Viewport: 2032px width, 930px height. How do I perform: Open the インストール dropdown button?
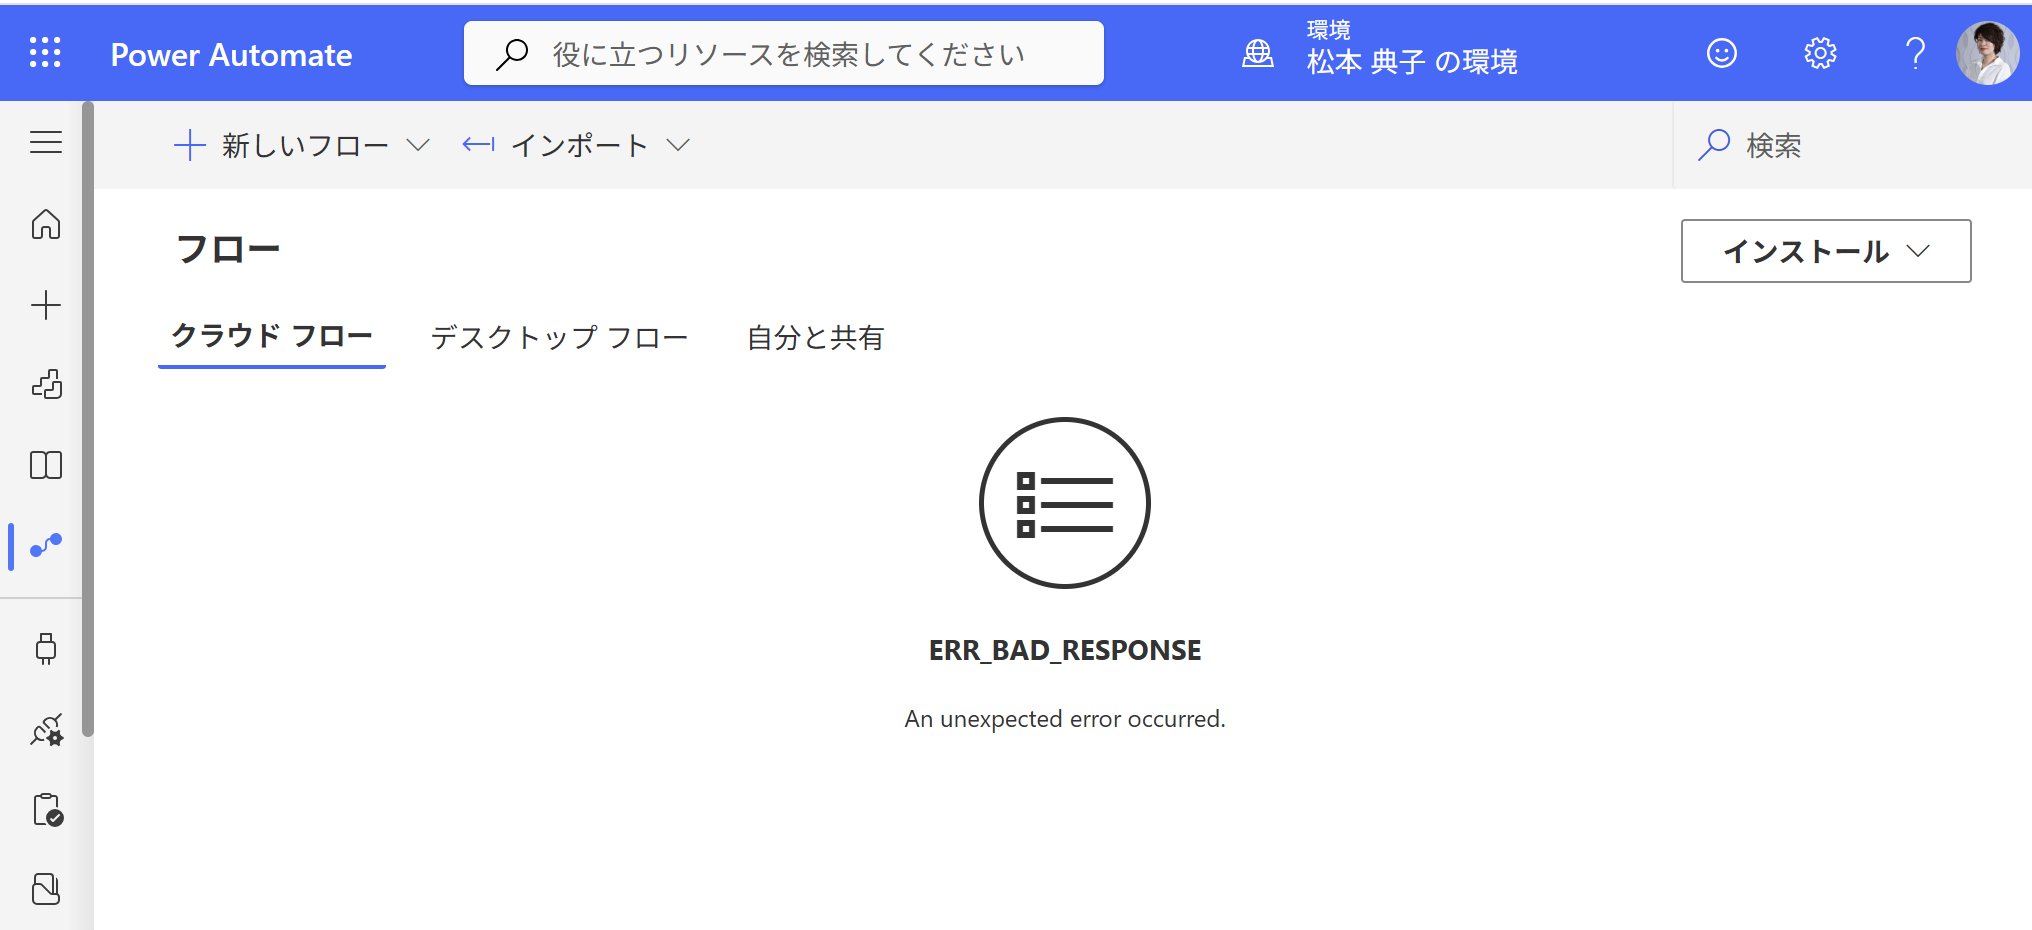pyautogui.click(x=1826, y=251)
